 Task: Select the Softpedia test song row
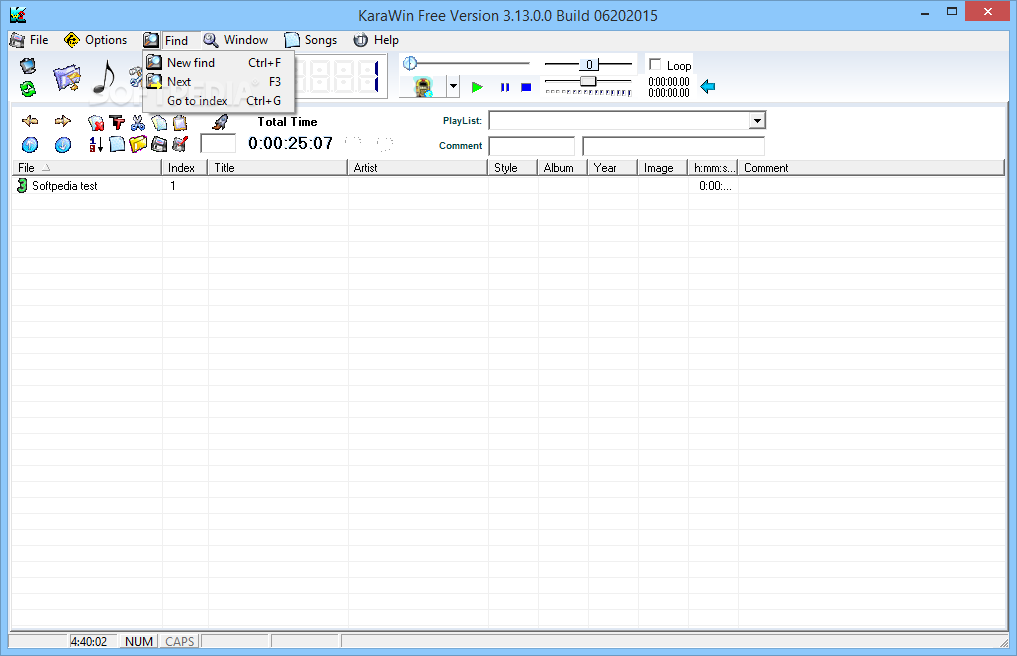(508, 186)
